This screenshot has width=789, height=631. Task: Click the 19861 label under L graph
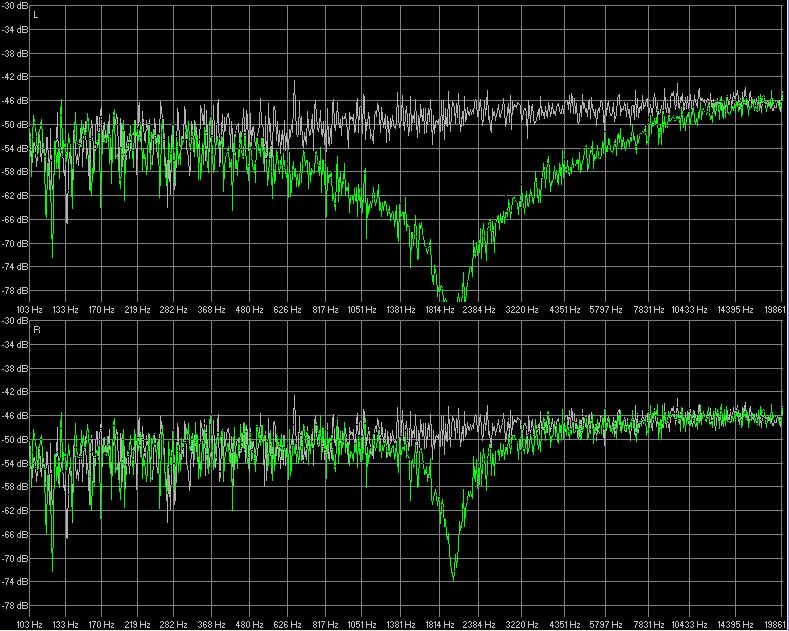click(775, 310)
